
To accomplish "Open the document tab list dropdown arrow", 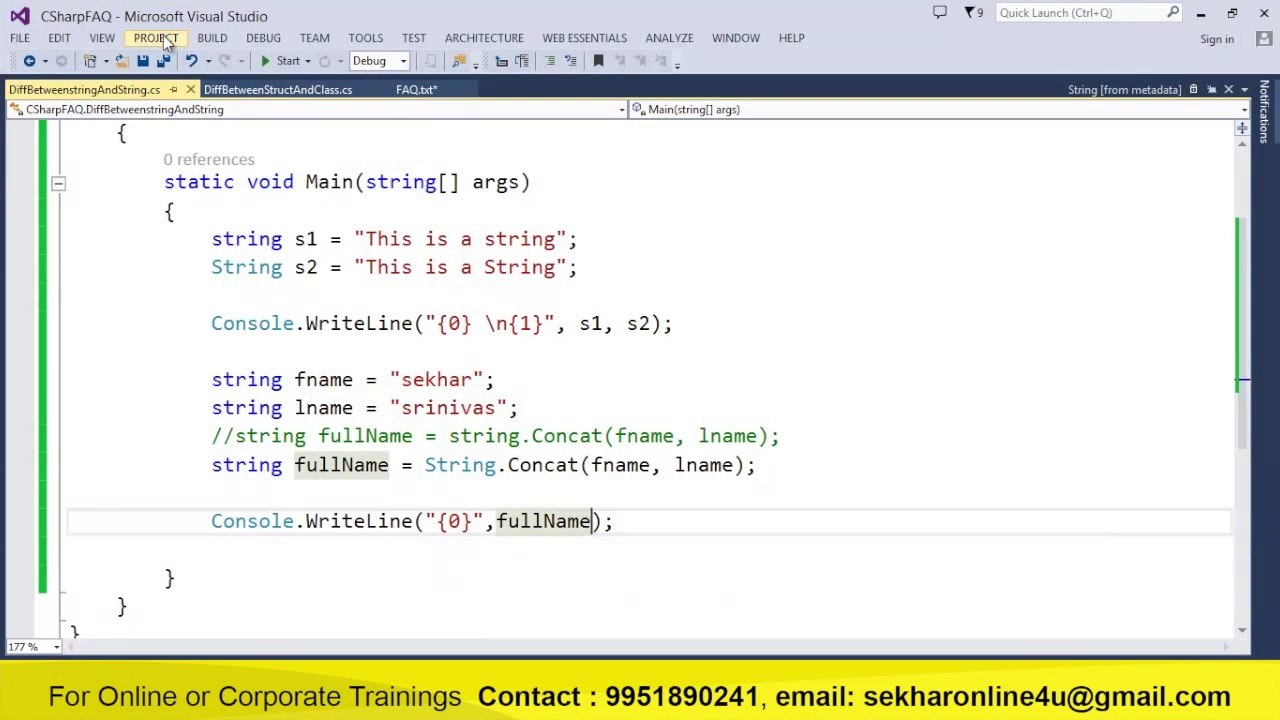I will point(1244,90).
